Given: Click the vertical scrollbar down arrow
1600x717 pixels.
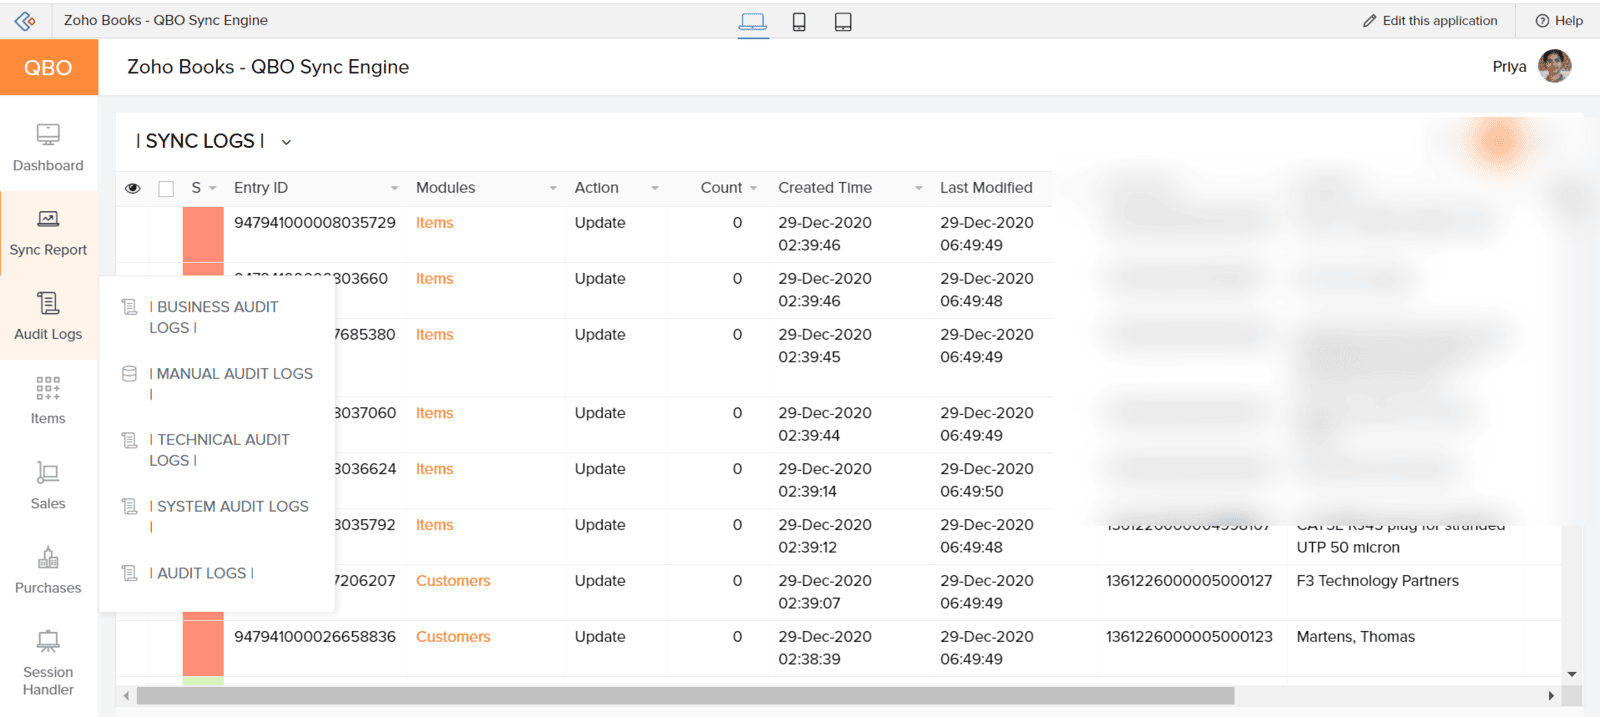Looking at the screenshot, I should click(x=1572, y=674).
